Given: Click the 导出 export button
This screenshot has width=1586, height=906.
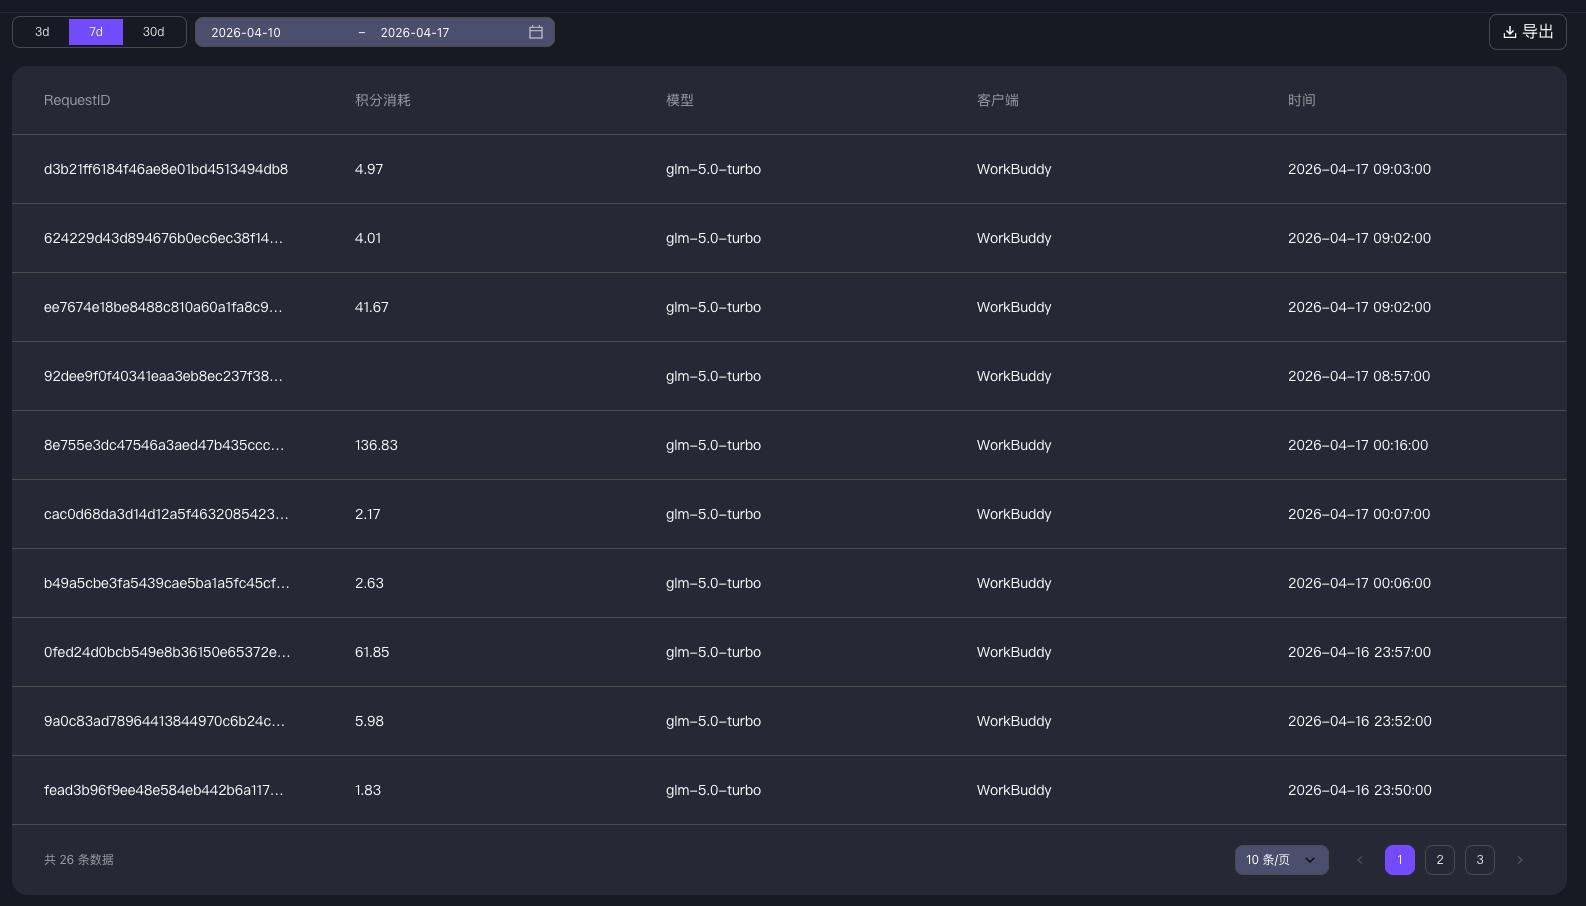Looking at the screenshot, I should (x=1528, y=32).
